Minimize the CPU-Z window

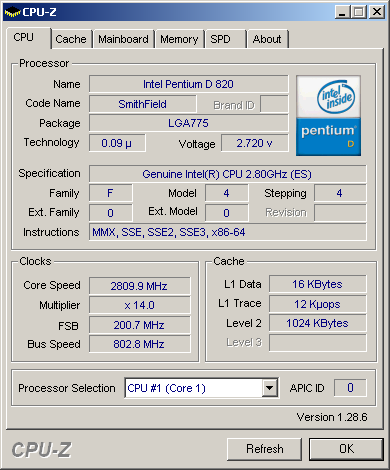point(342,12)
